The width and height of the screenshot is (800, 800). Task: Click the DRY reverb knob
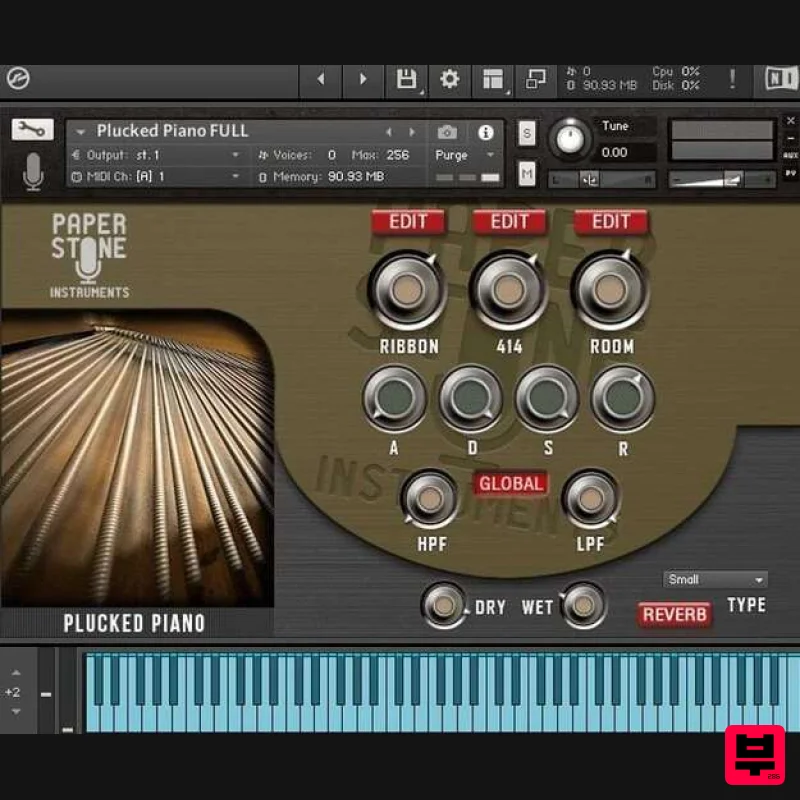443,606
